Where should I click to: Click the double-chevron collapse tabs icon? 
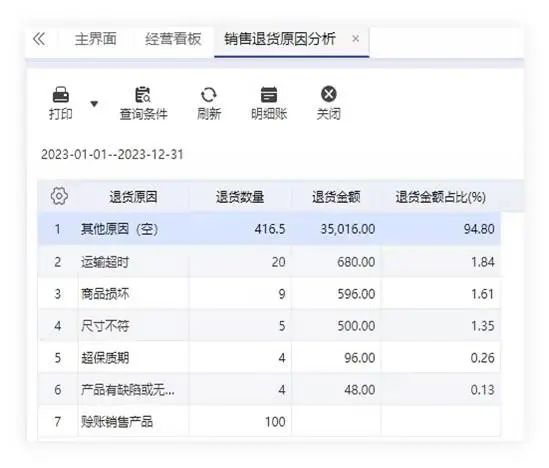(x=39, y=39)
